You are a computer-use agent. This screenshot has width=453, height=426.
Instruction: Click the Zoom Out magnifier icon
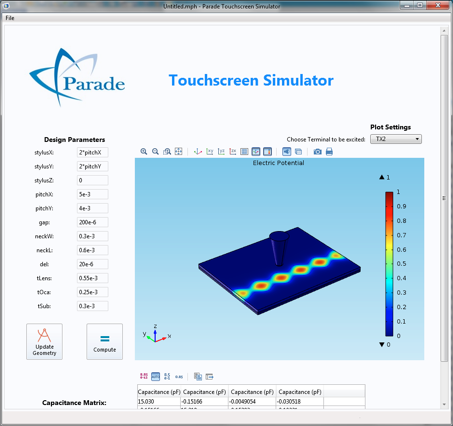[155, 152]
